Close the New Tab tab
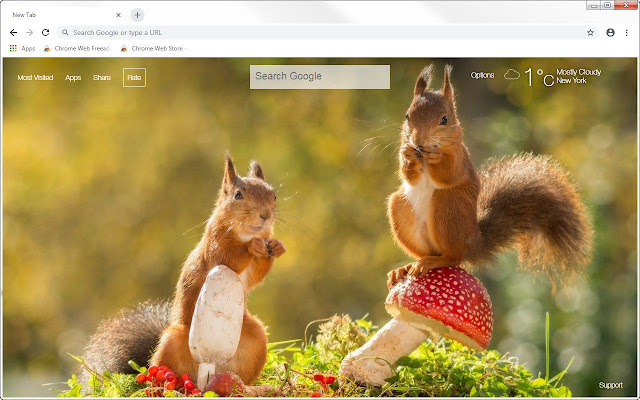Viewport: 640px width, 400px height. [x=118, y=15]
